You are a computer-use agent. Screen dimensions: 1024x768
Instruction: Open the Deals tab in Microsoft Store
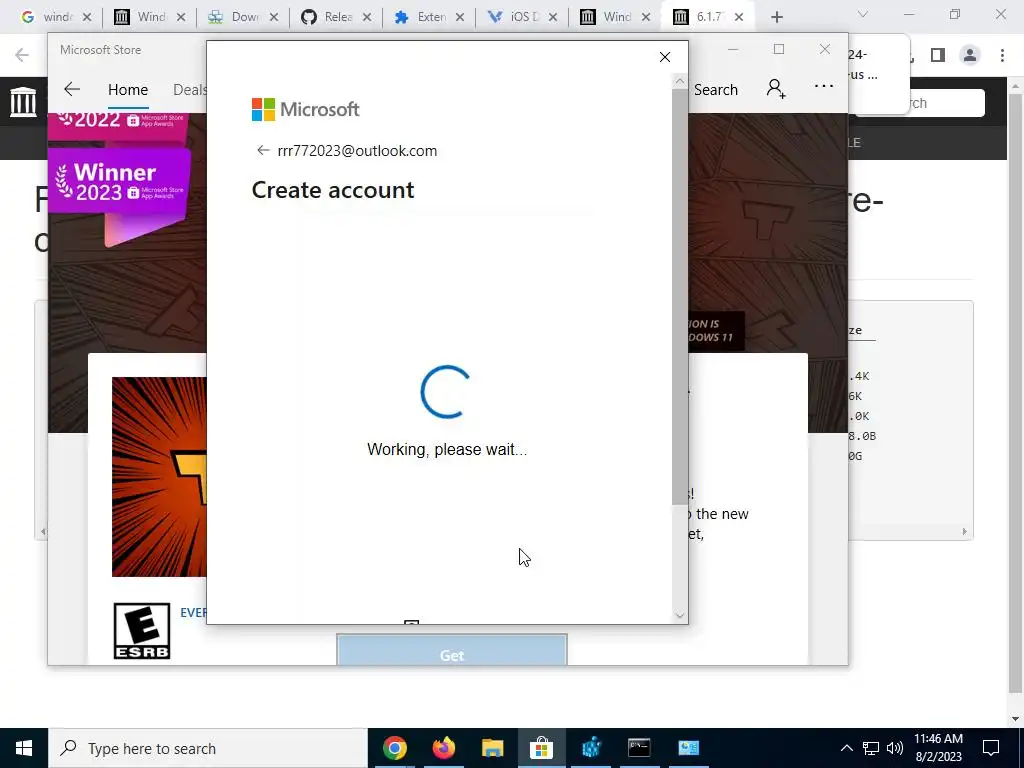coord(189,90)
